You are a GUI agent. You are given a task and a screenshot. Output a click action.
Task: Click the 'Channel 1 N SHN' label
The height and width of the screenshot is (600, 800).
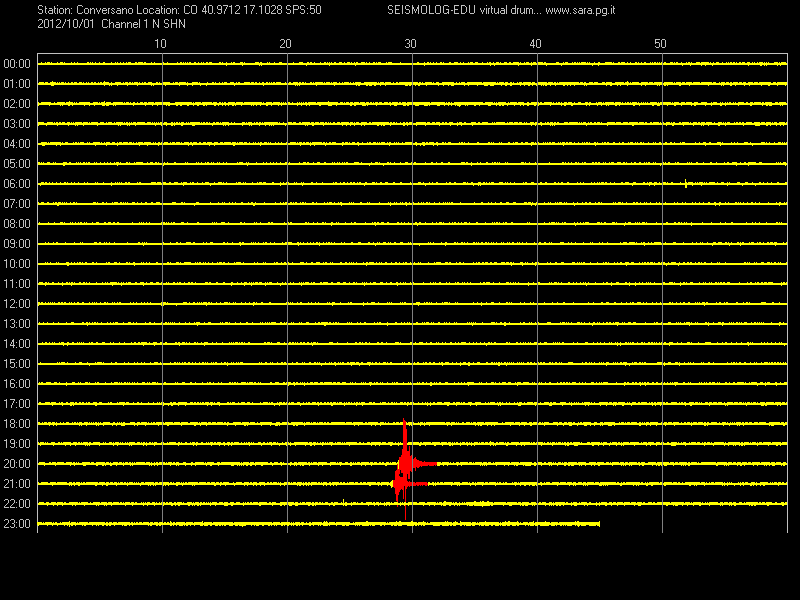click(x=143, y=24)
